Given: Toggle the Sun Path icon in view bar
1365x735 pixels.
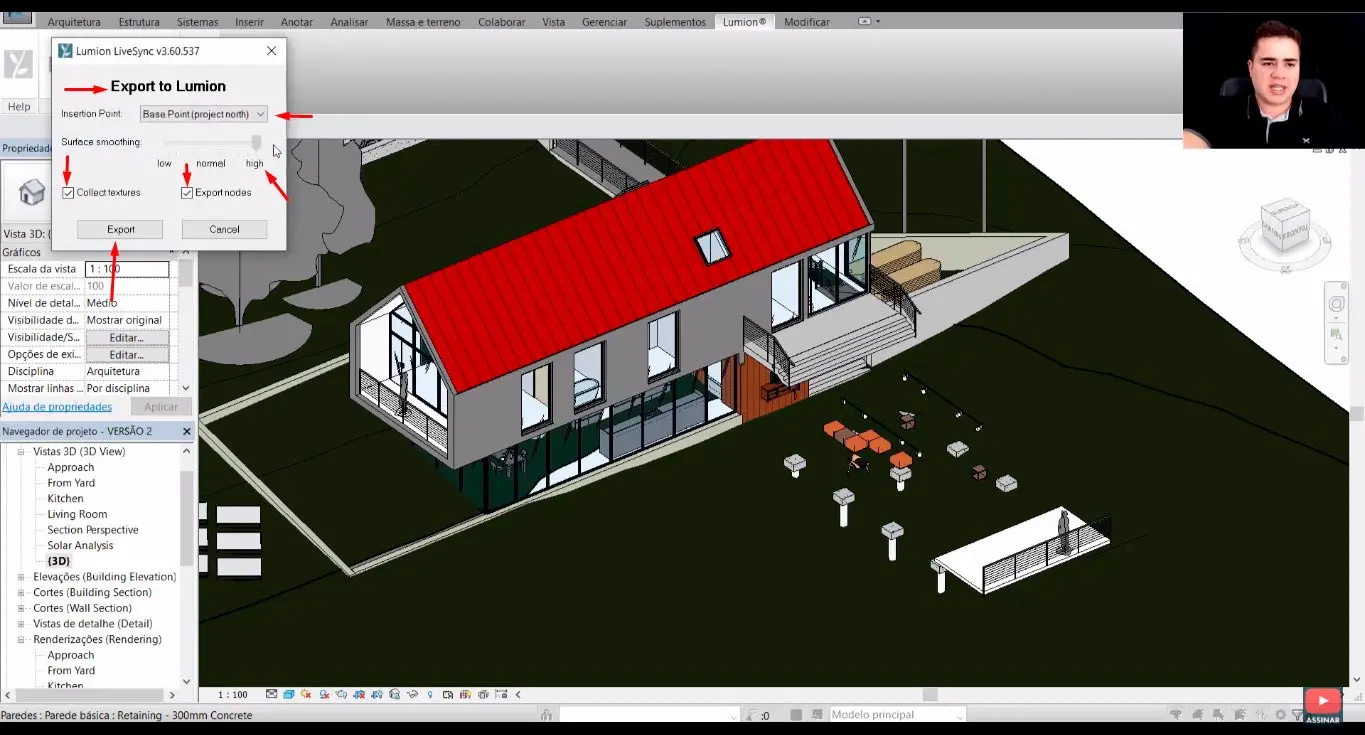Looking at the screenshot, I should point(306,694).
